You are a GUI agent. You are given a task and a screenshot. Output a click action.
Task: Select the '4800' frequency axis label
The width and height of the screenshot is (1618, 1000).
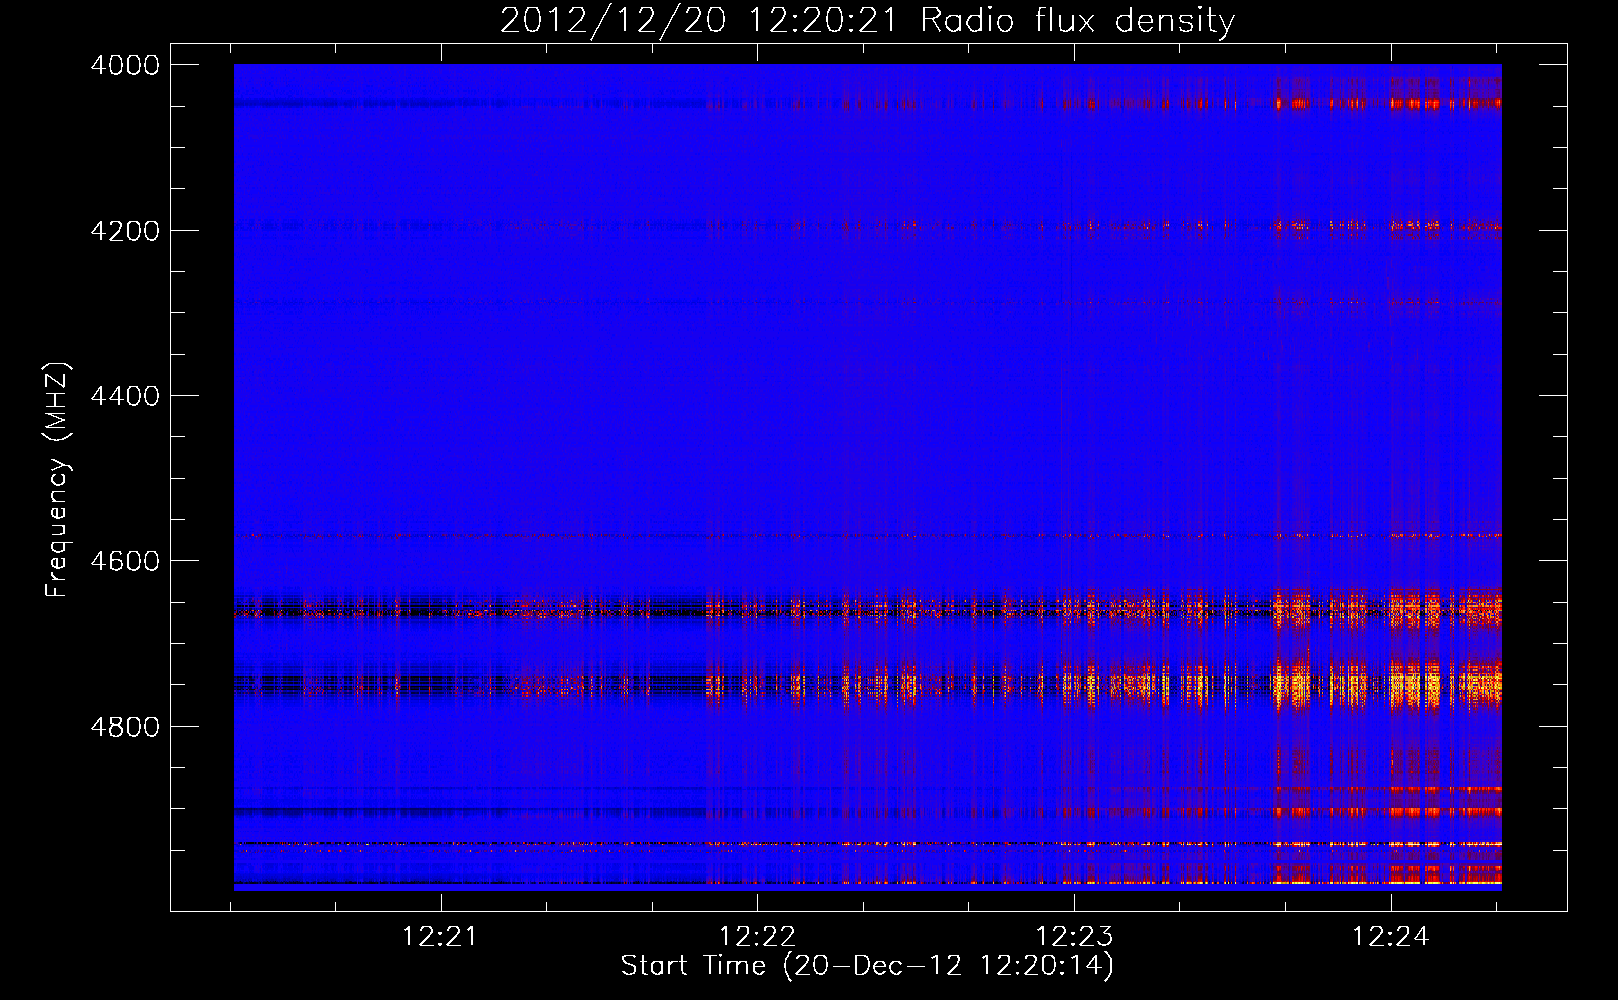point(125,727)
